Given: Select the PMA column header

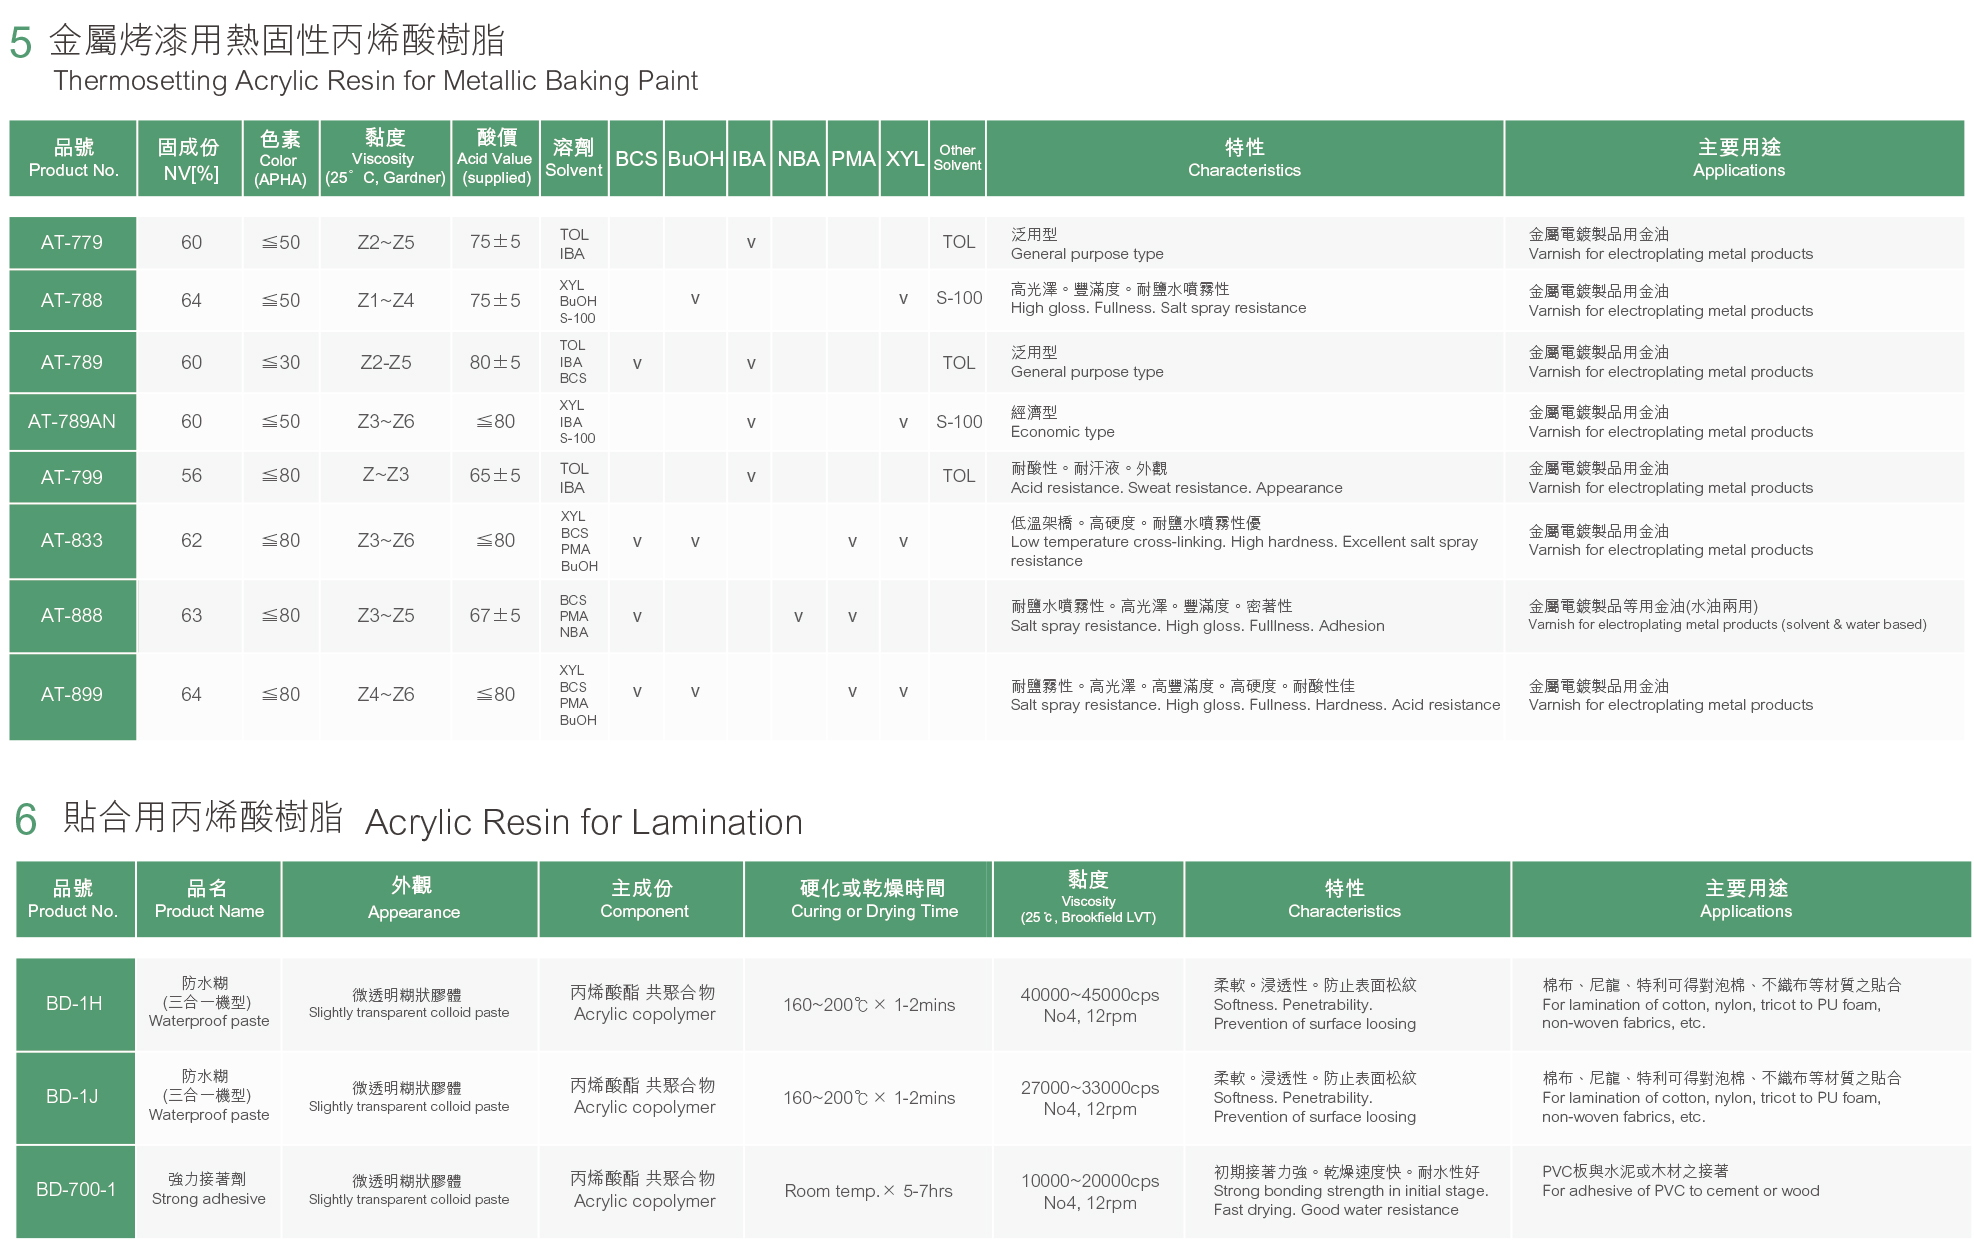Looking at the screenshot, I should [x=853, y=158].
